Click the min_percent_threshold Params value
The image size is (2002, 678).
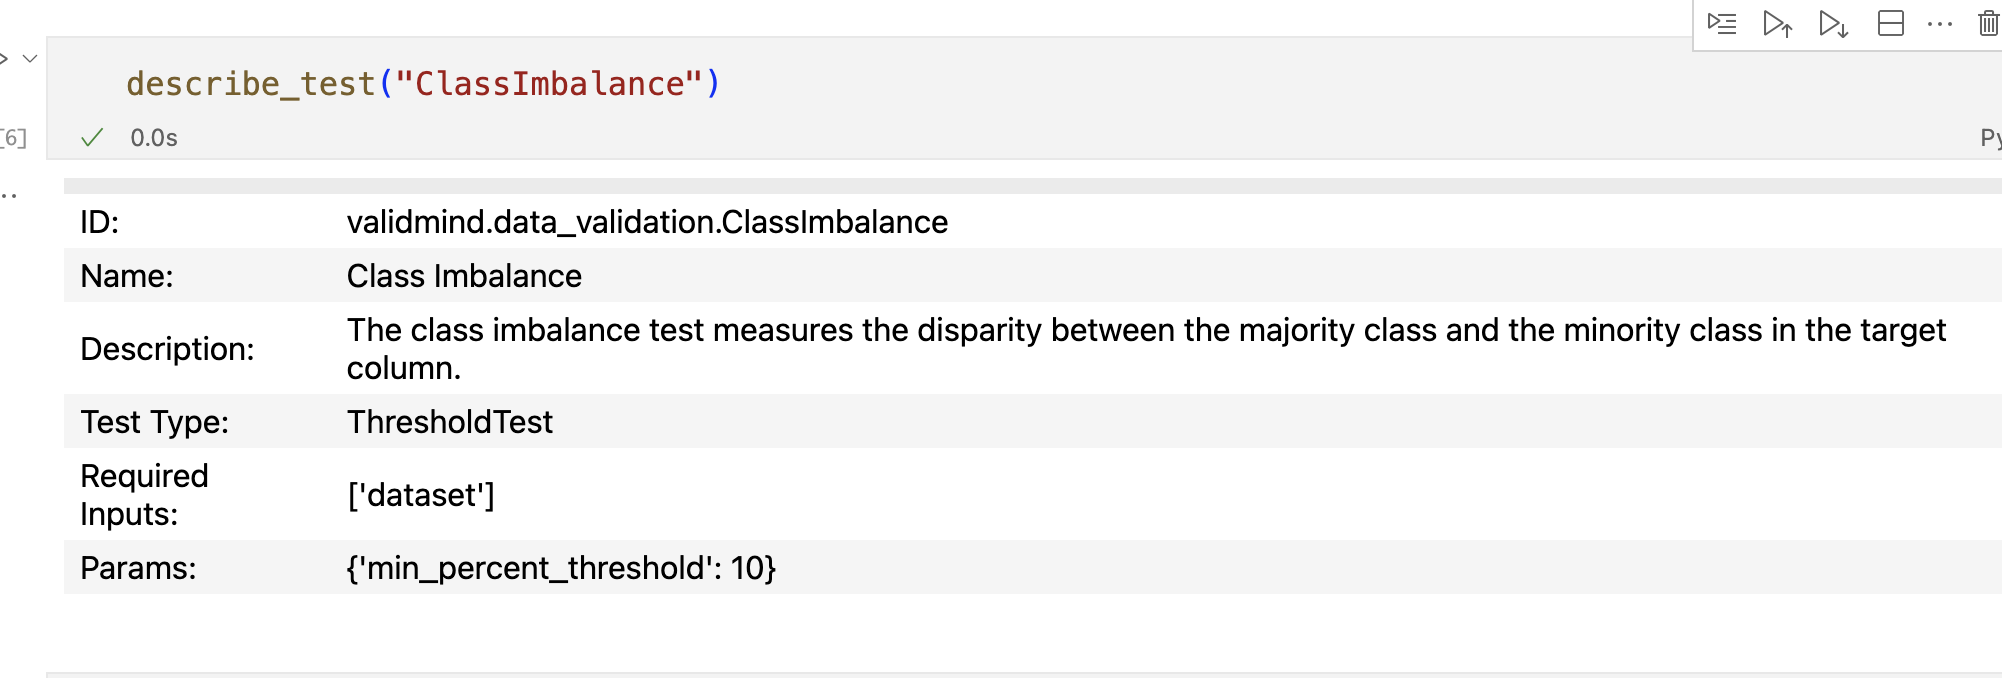[x=562, y=568]
